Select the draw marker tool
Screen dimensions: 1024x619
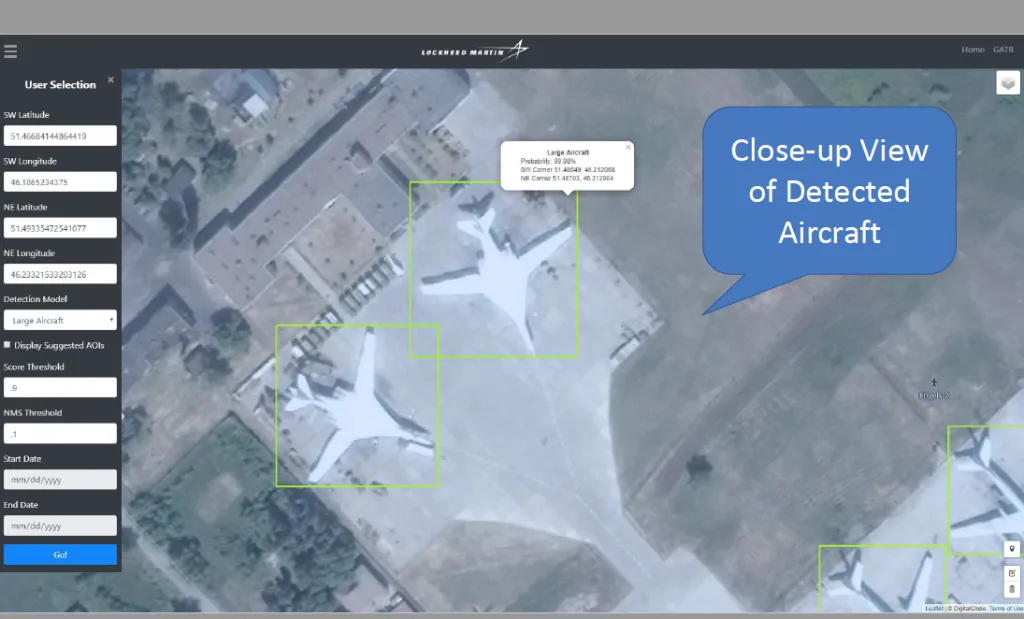coord(1012,549)
